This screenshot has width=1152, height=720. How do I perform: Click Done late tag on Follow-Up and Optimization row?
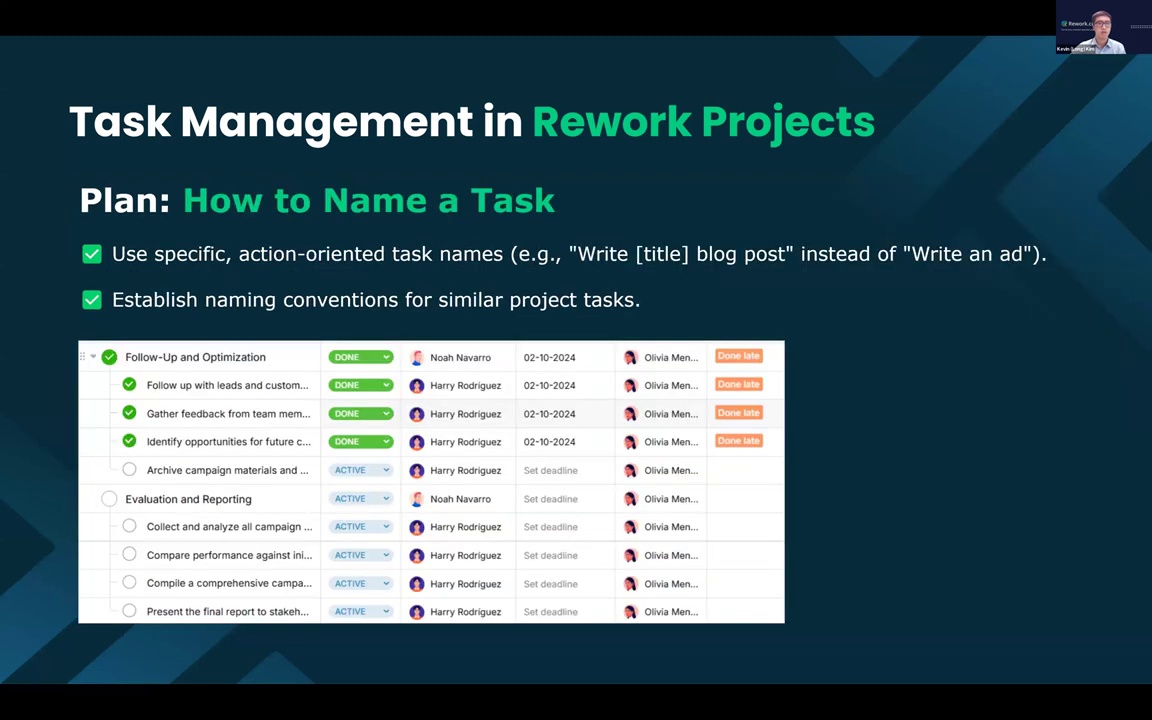click(x=738, y=356)
